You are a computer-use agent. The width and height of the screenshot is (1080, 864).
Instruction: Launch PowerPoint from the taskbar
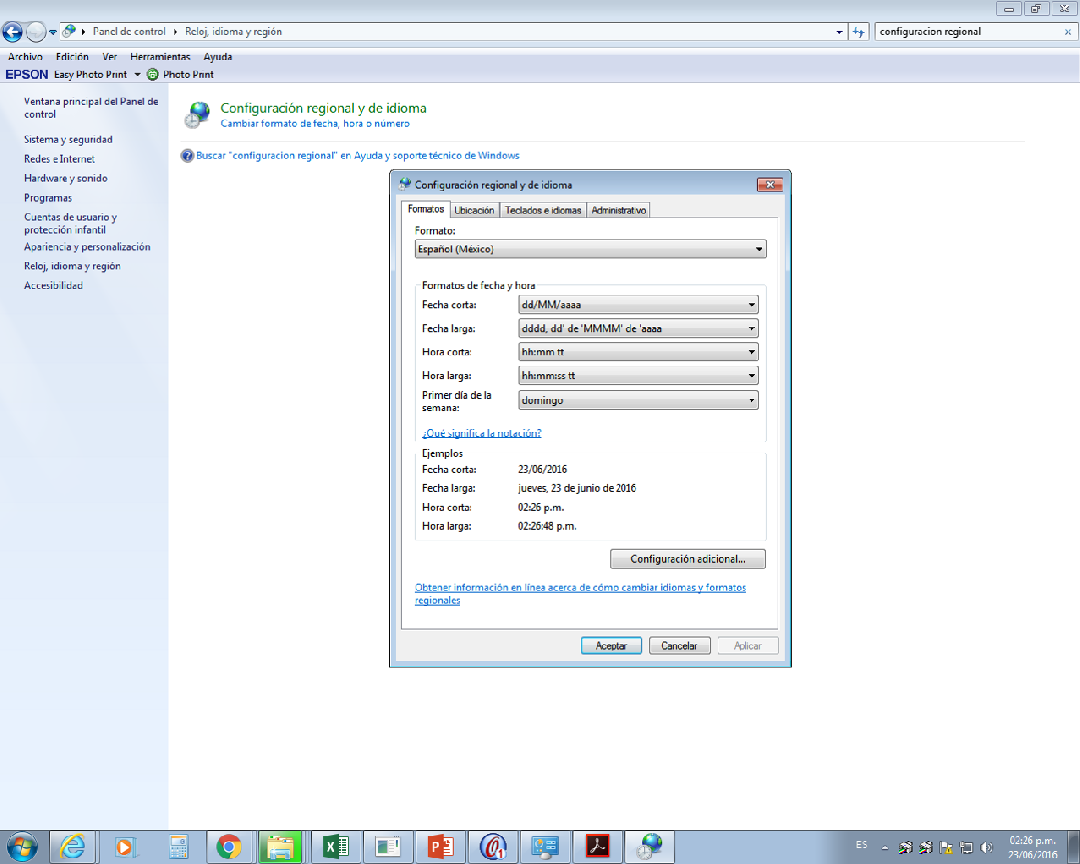pos(437,847)
